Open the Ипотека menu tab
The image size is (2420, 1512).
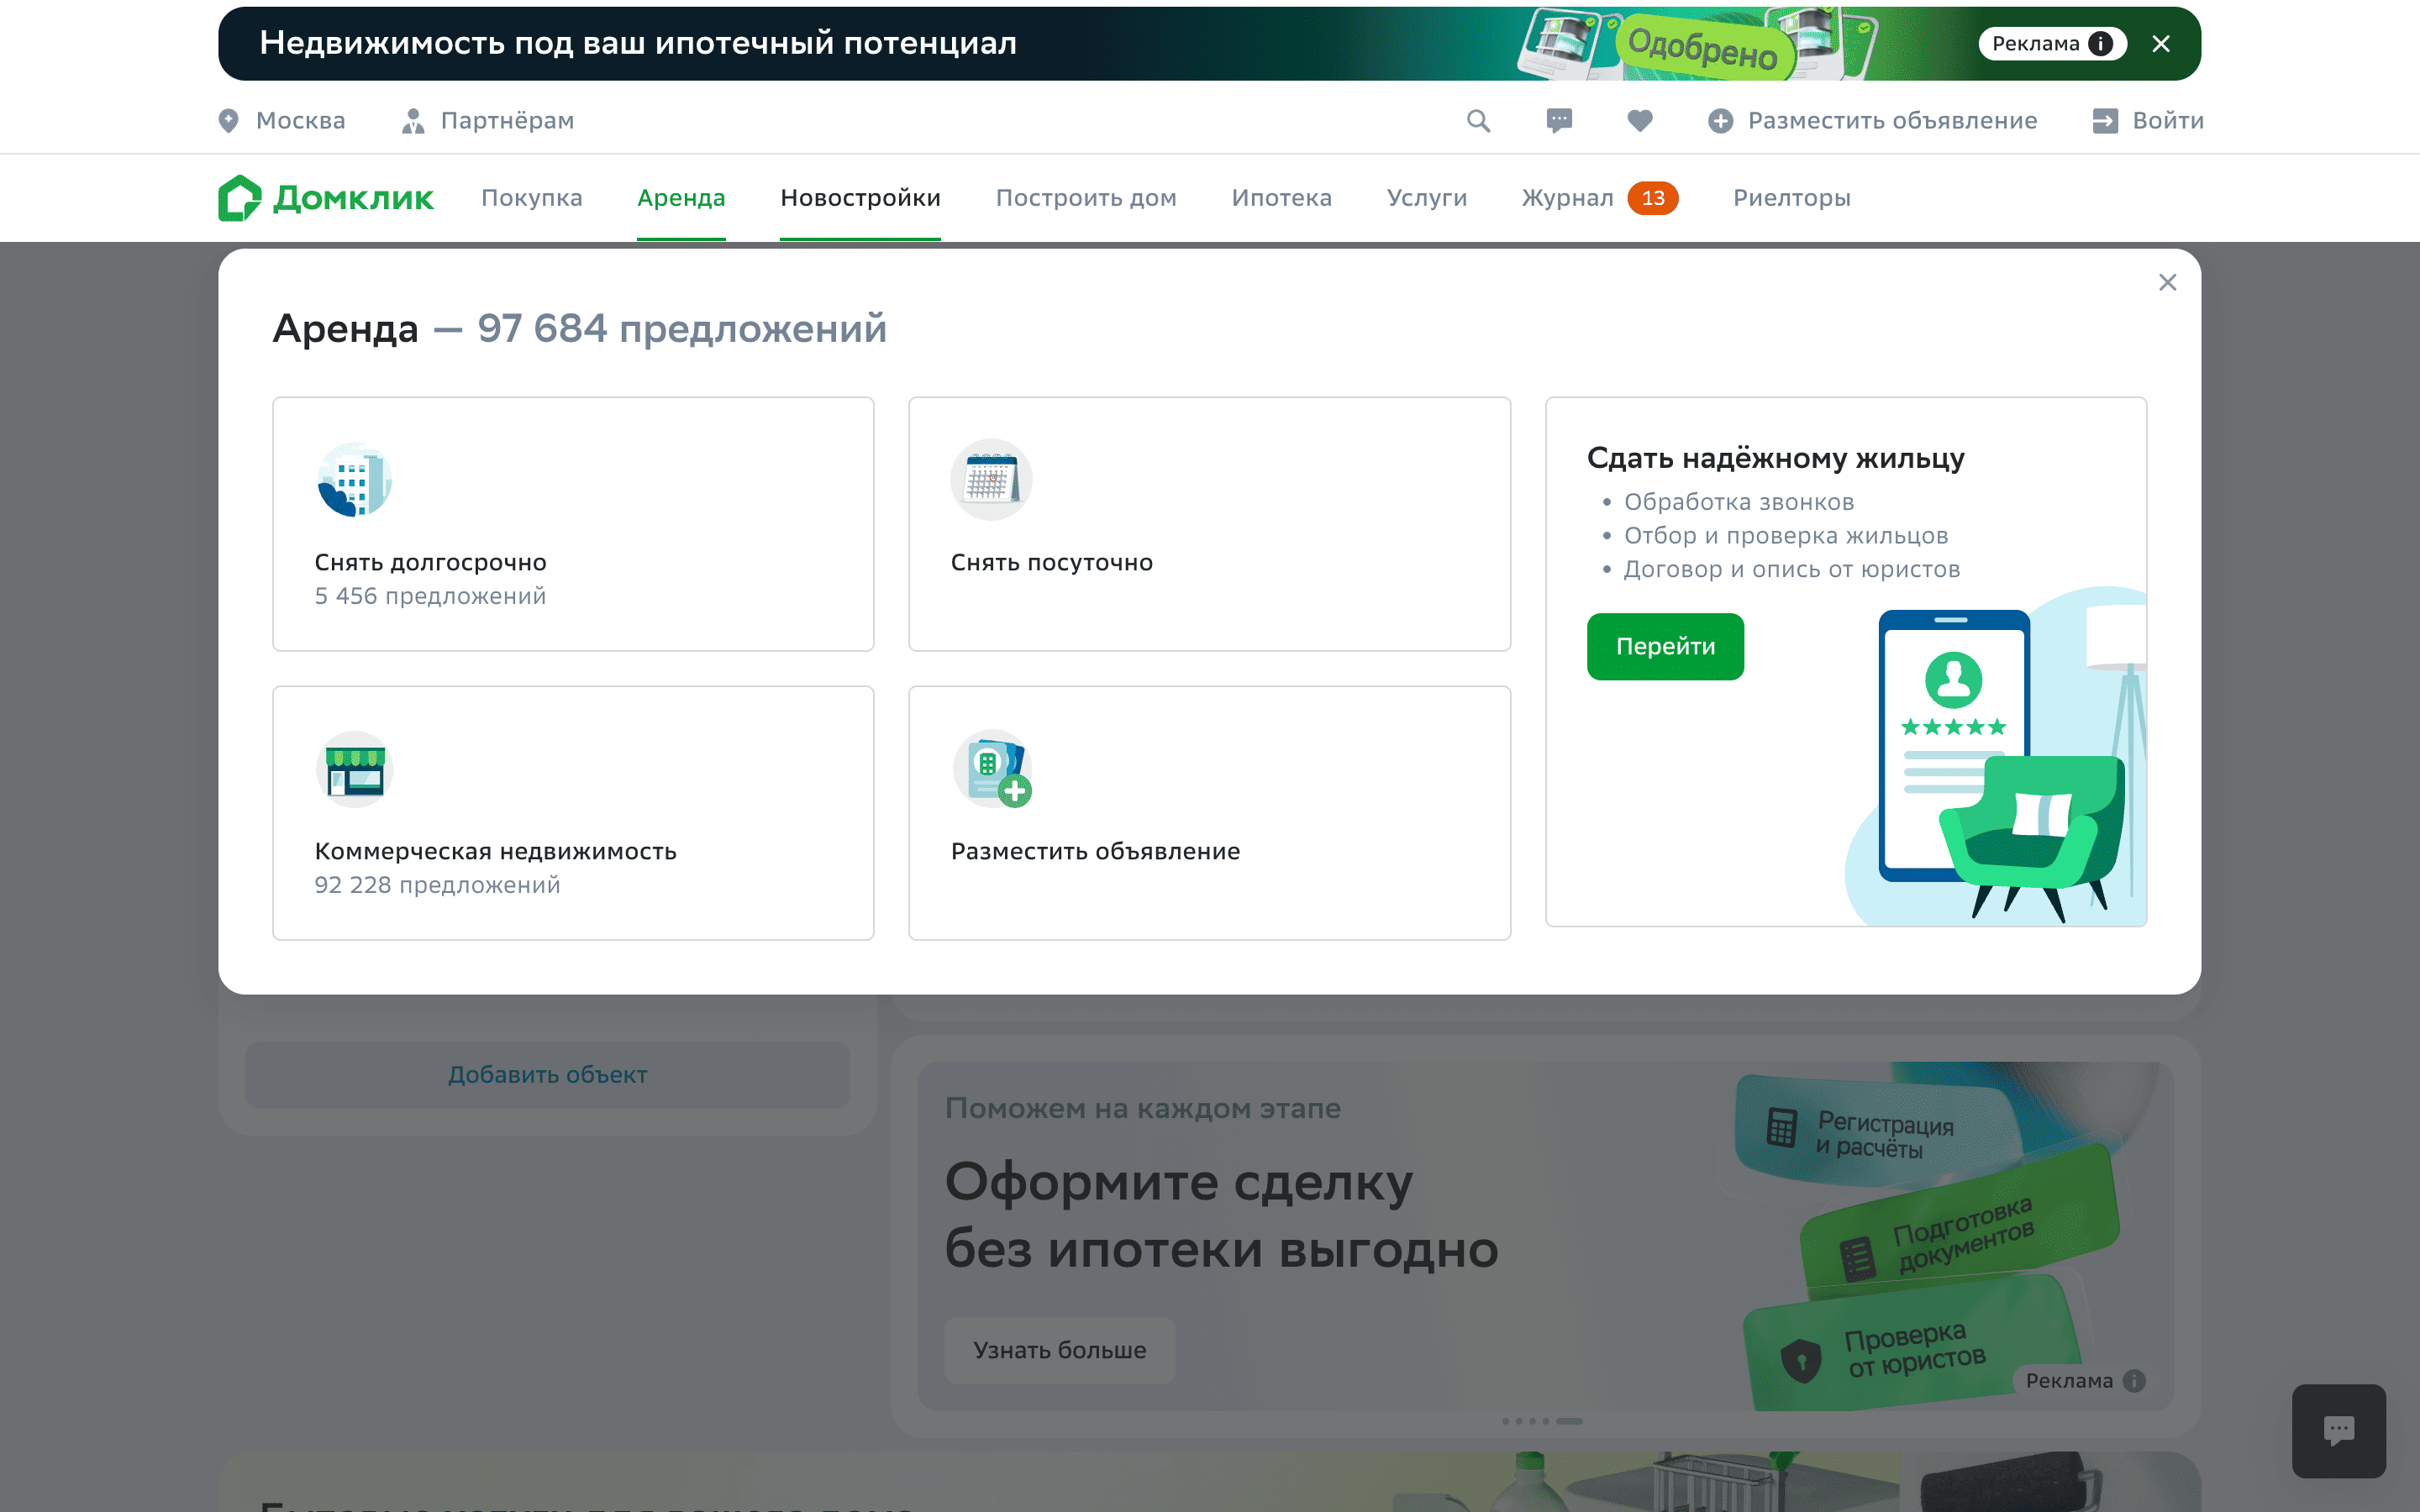pos(1282,198)
